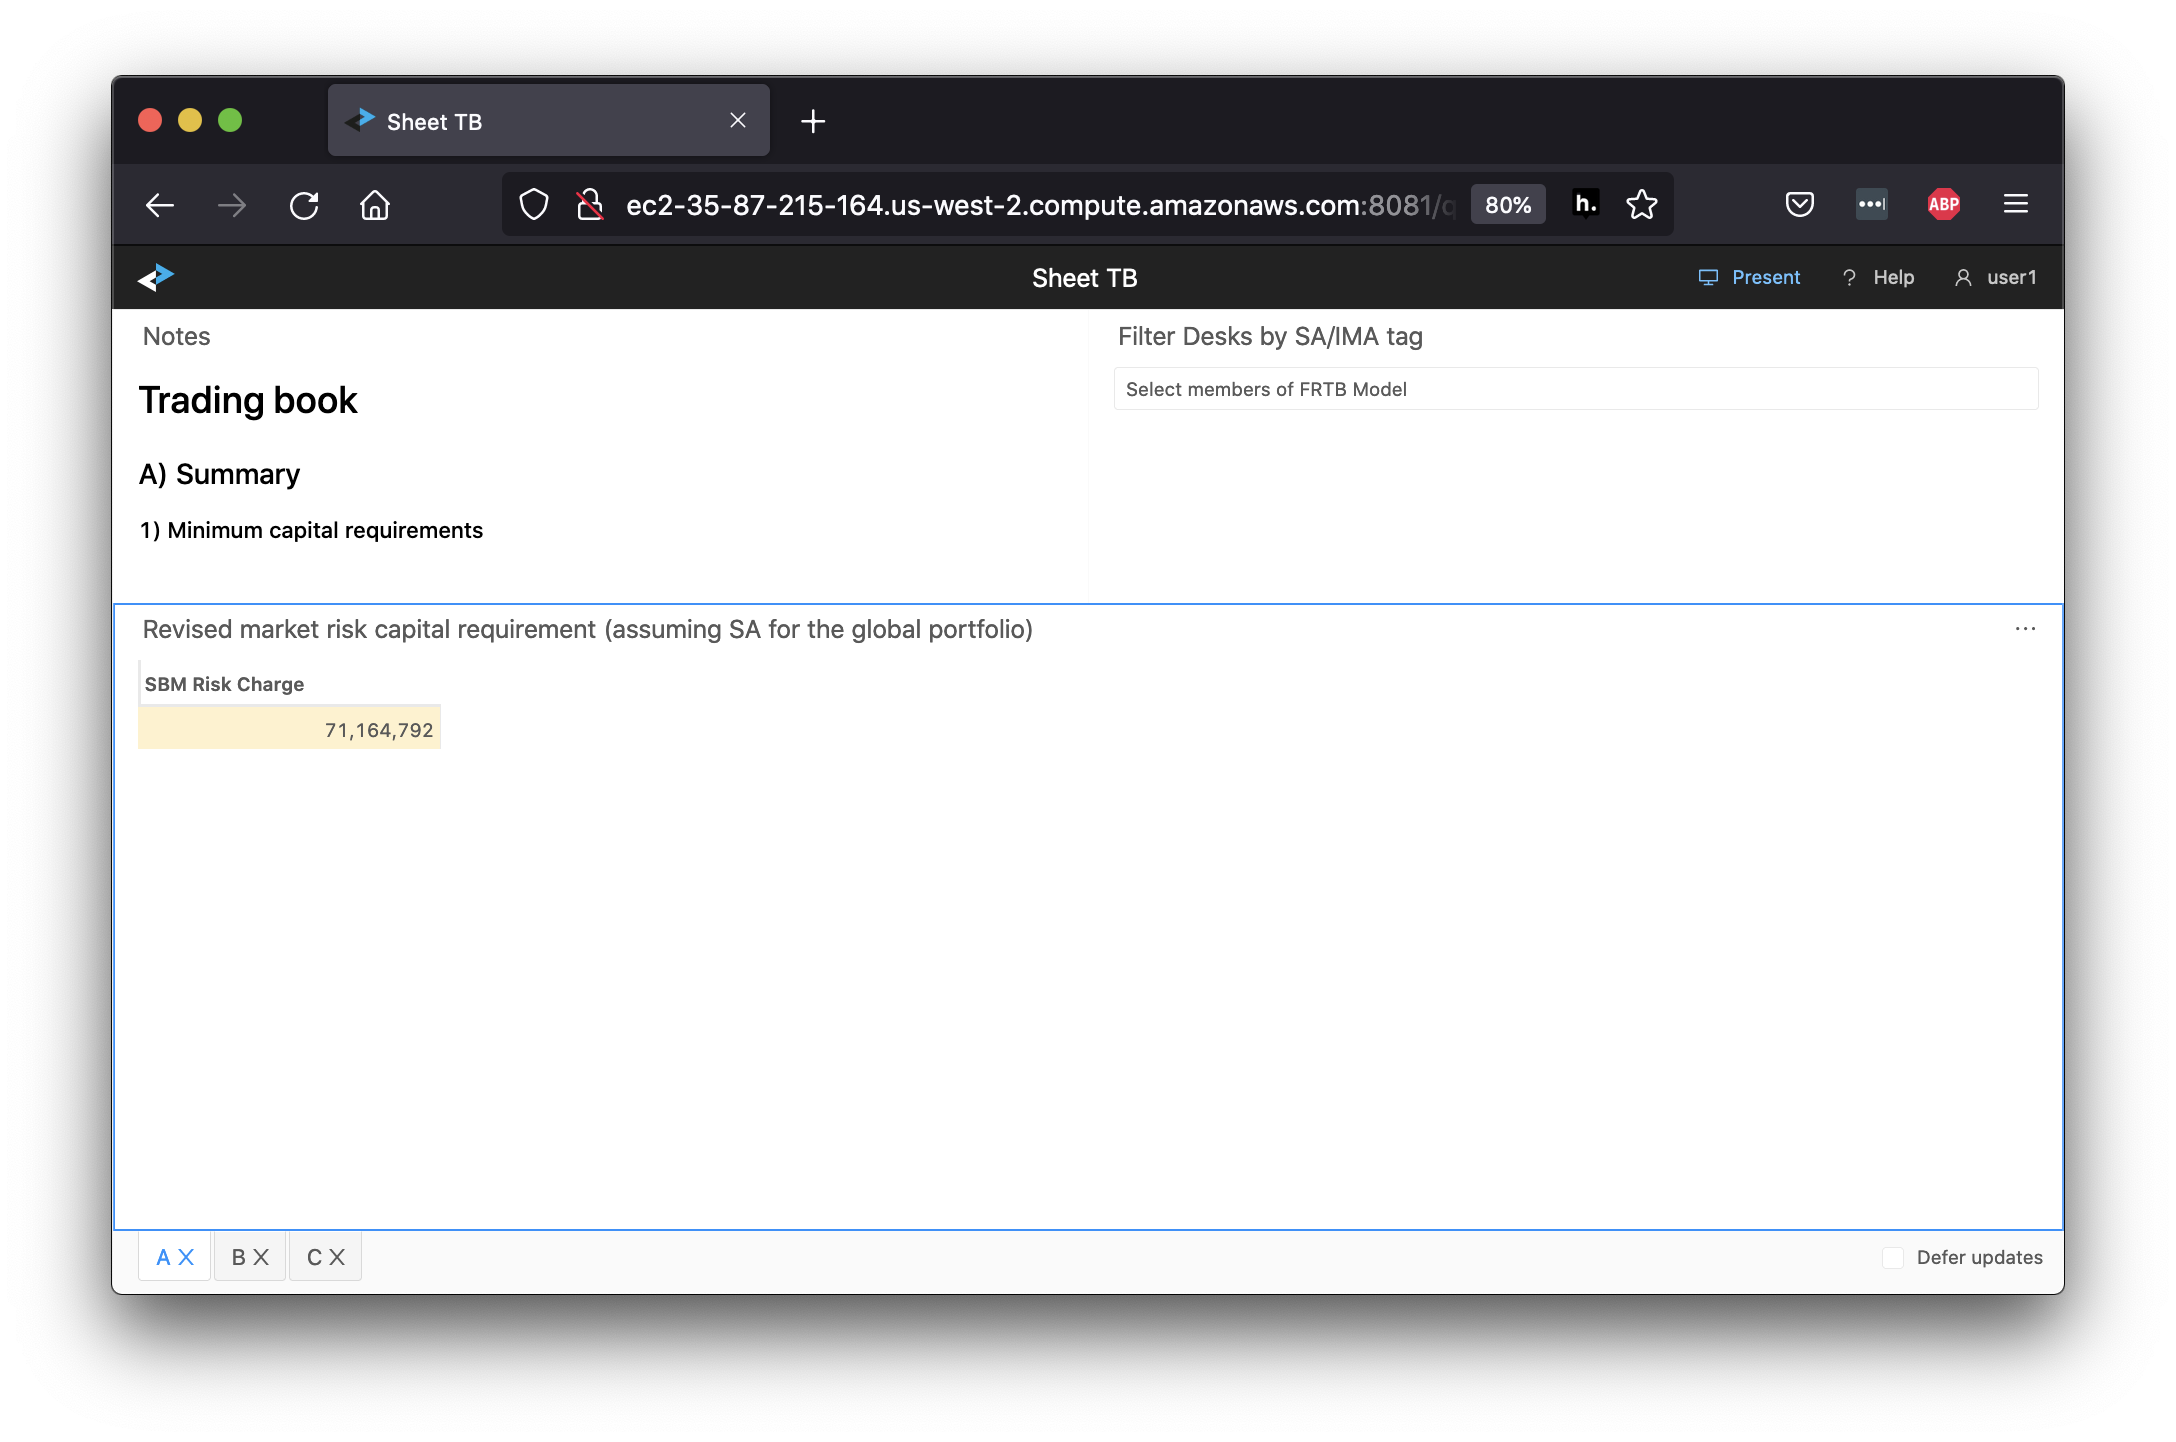Click the yellow minimize window button
The image size is (2176, 1442).
tap(190, 120)
